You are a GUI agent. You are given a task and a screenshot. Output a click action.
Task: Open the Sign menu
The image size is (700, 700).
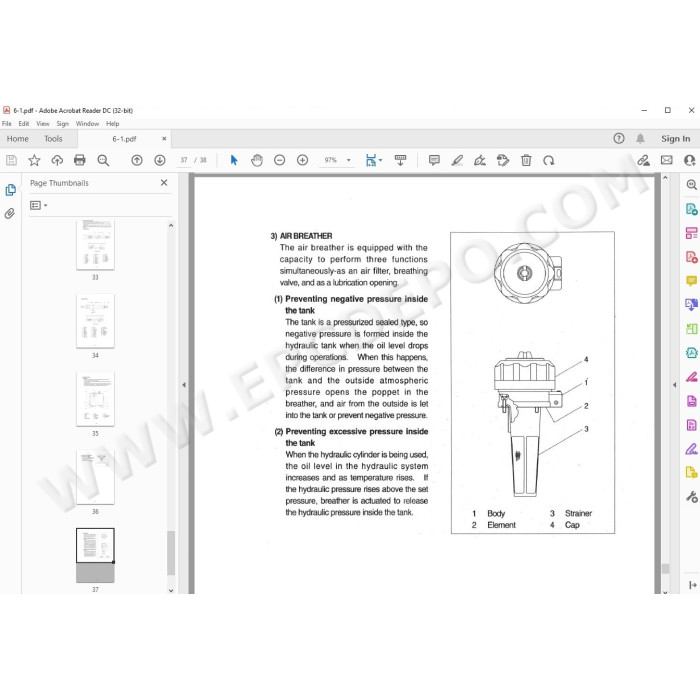62,124
